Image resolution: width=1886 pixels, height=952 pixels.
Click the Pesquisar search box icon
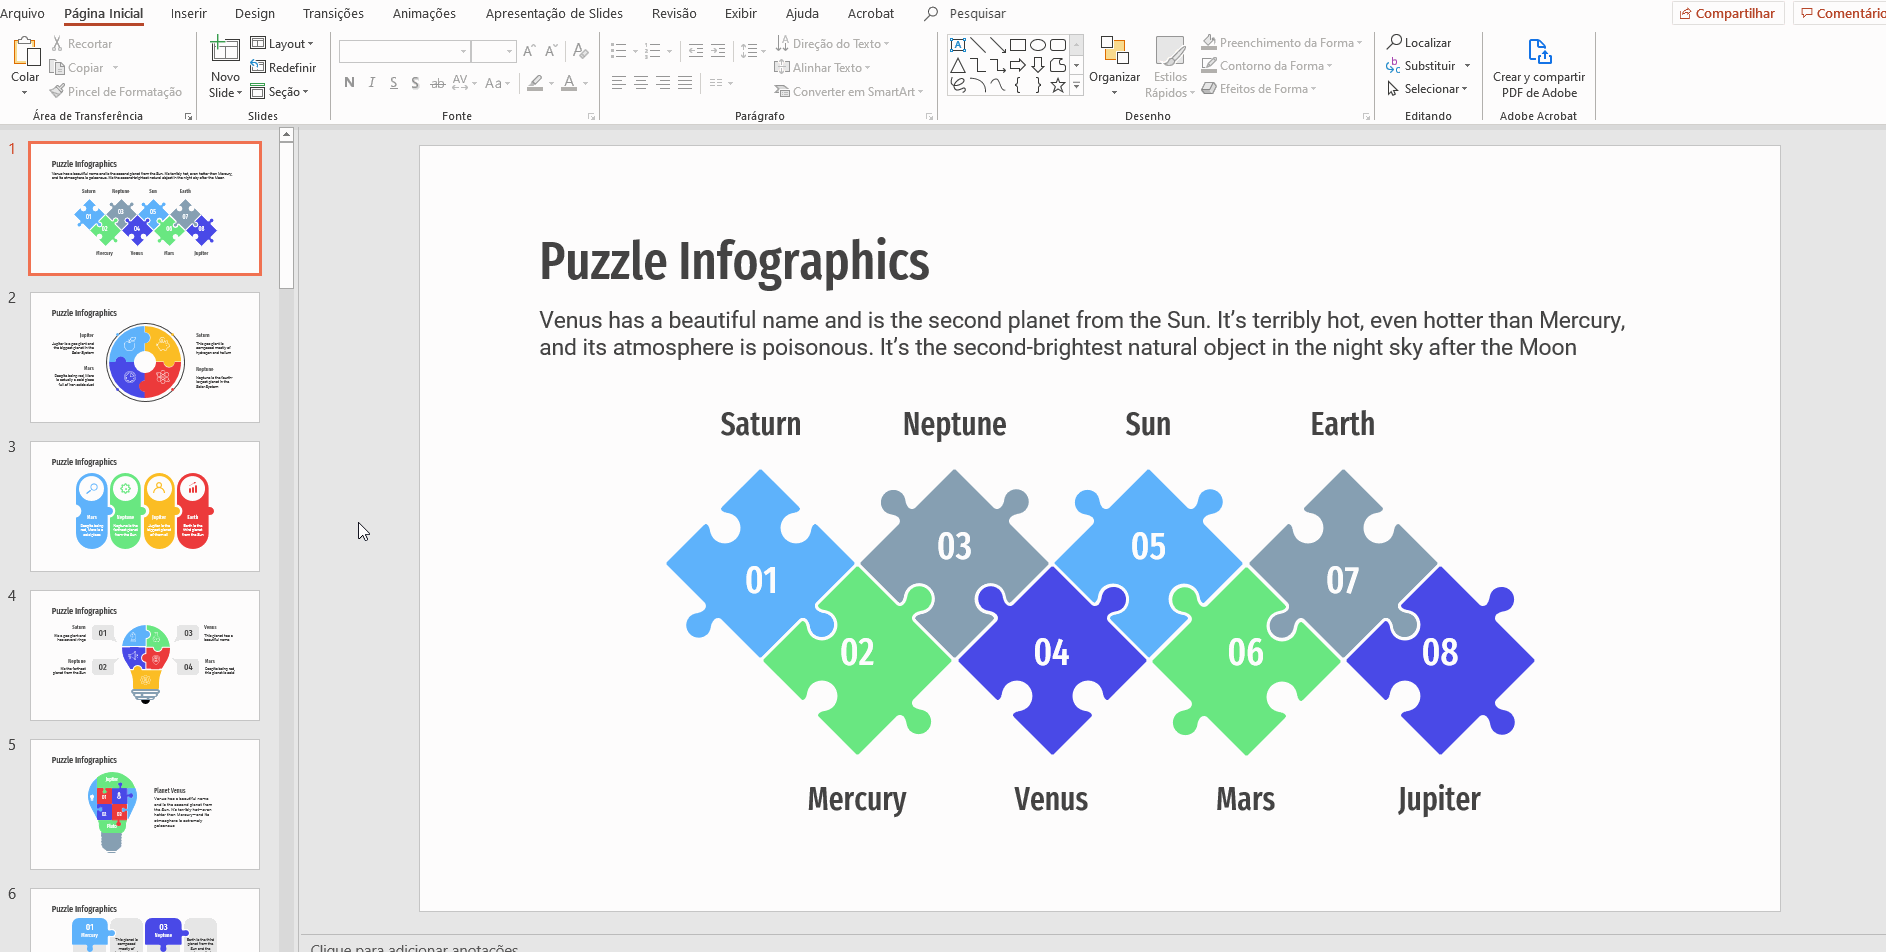pyautogui.click(x=931, y=13)
